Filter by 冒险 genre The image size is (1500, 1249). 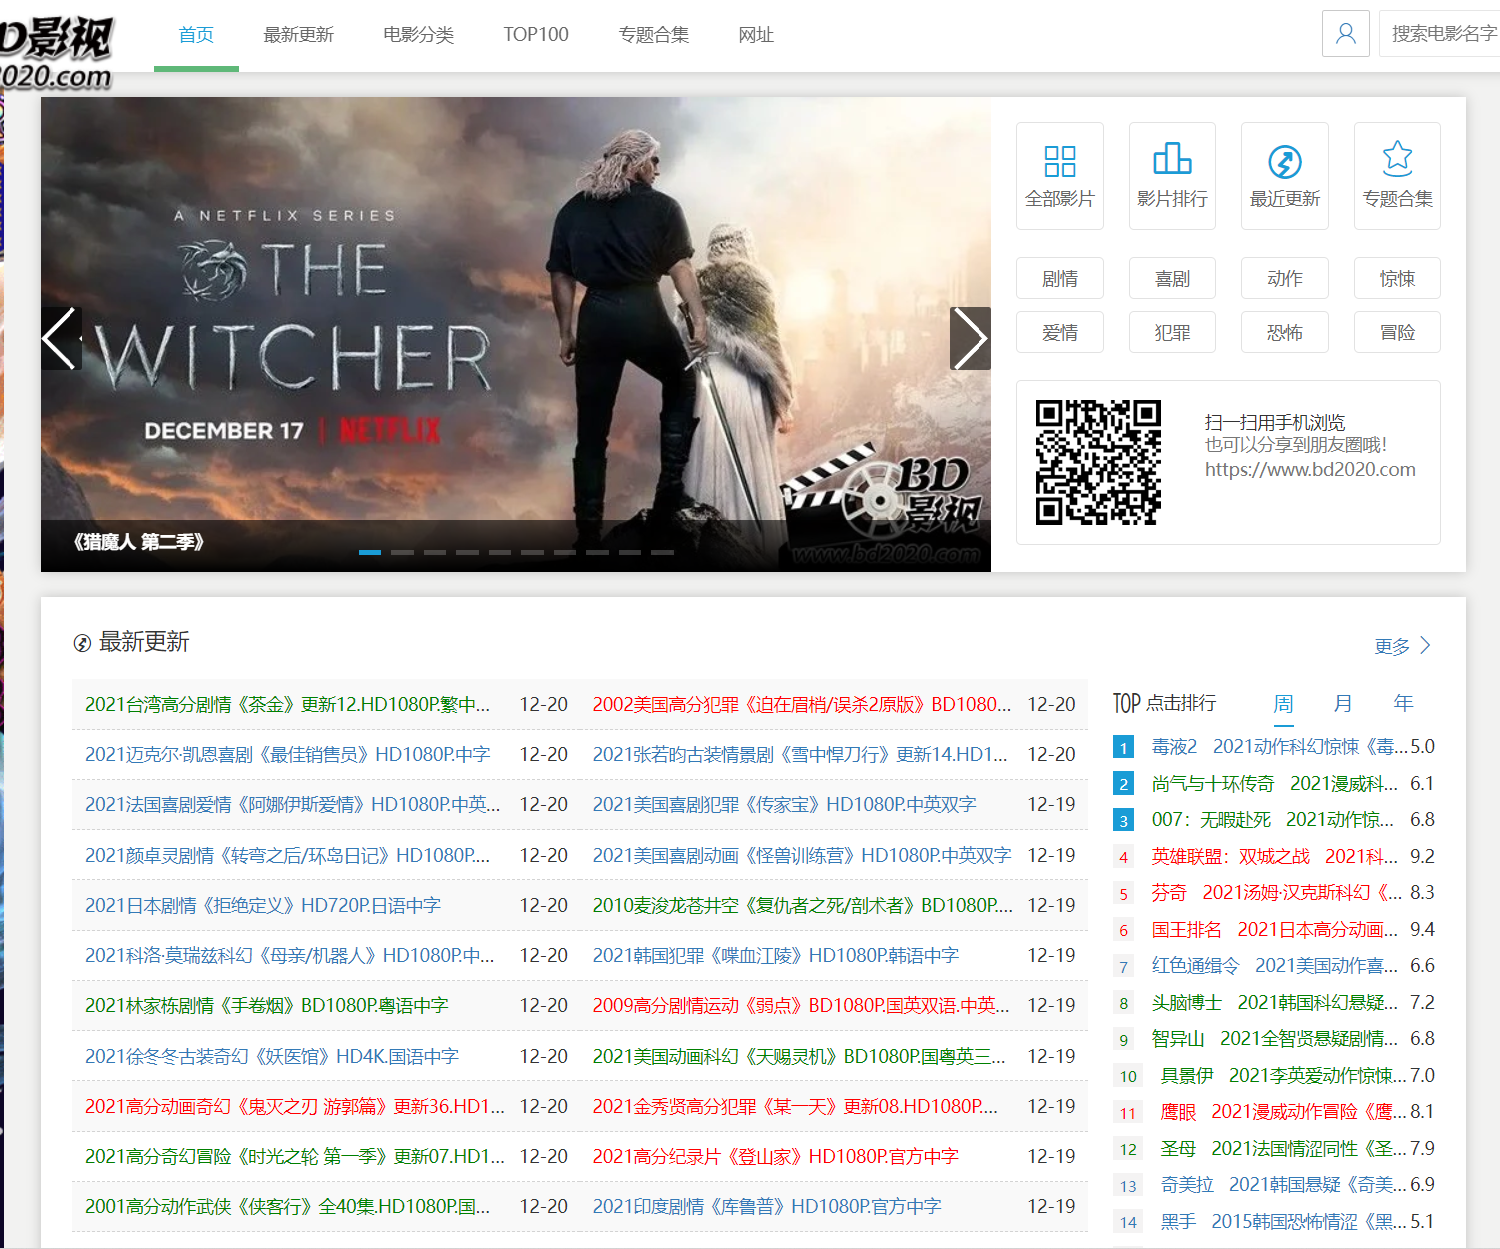click(1397, 332)
